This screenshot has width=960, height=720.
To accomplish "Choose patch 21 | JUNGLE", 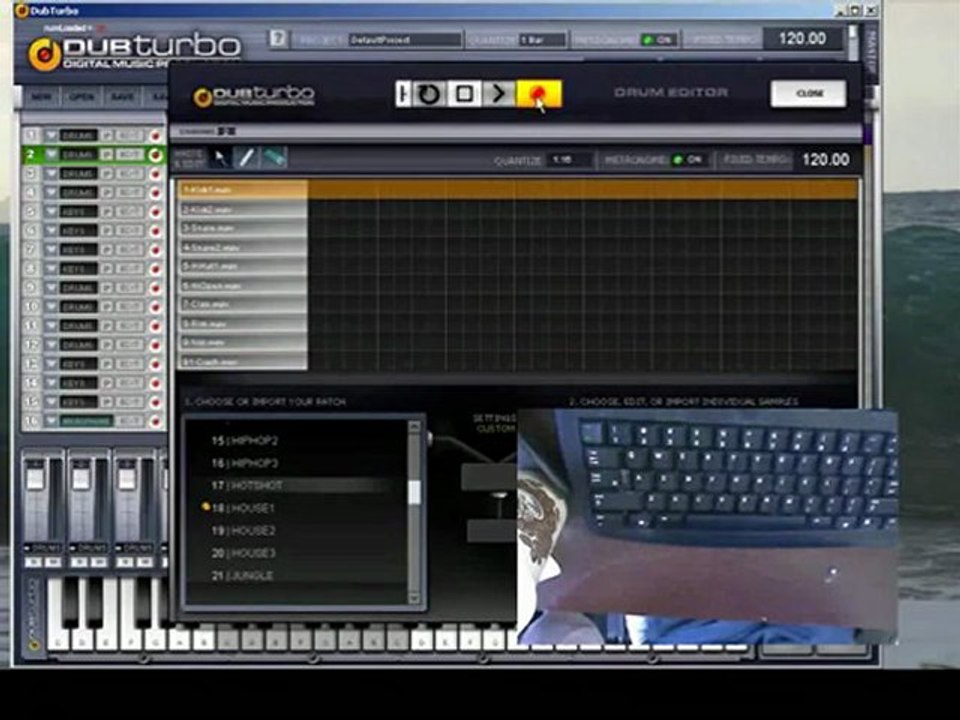I will tap(242, 576).
